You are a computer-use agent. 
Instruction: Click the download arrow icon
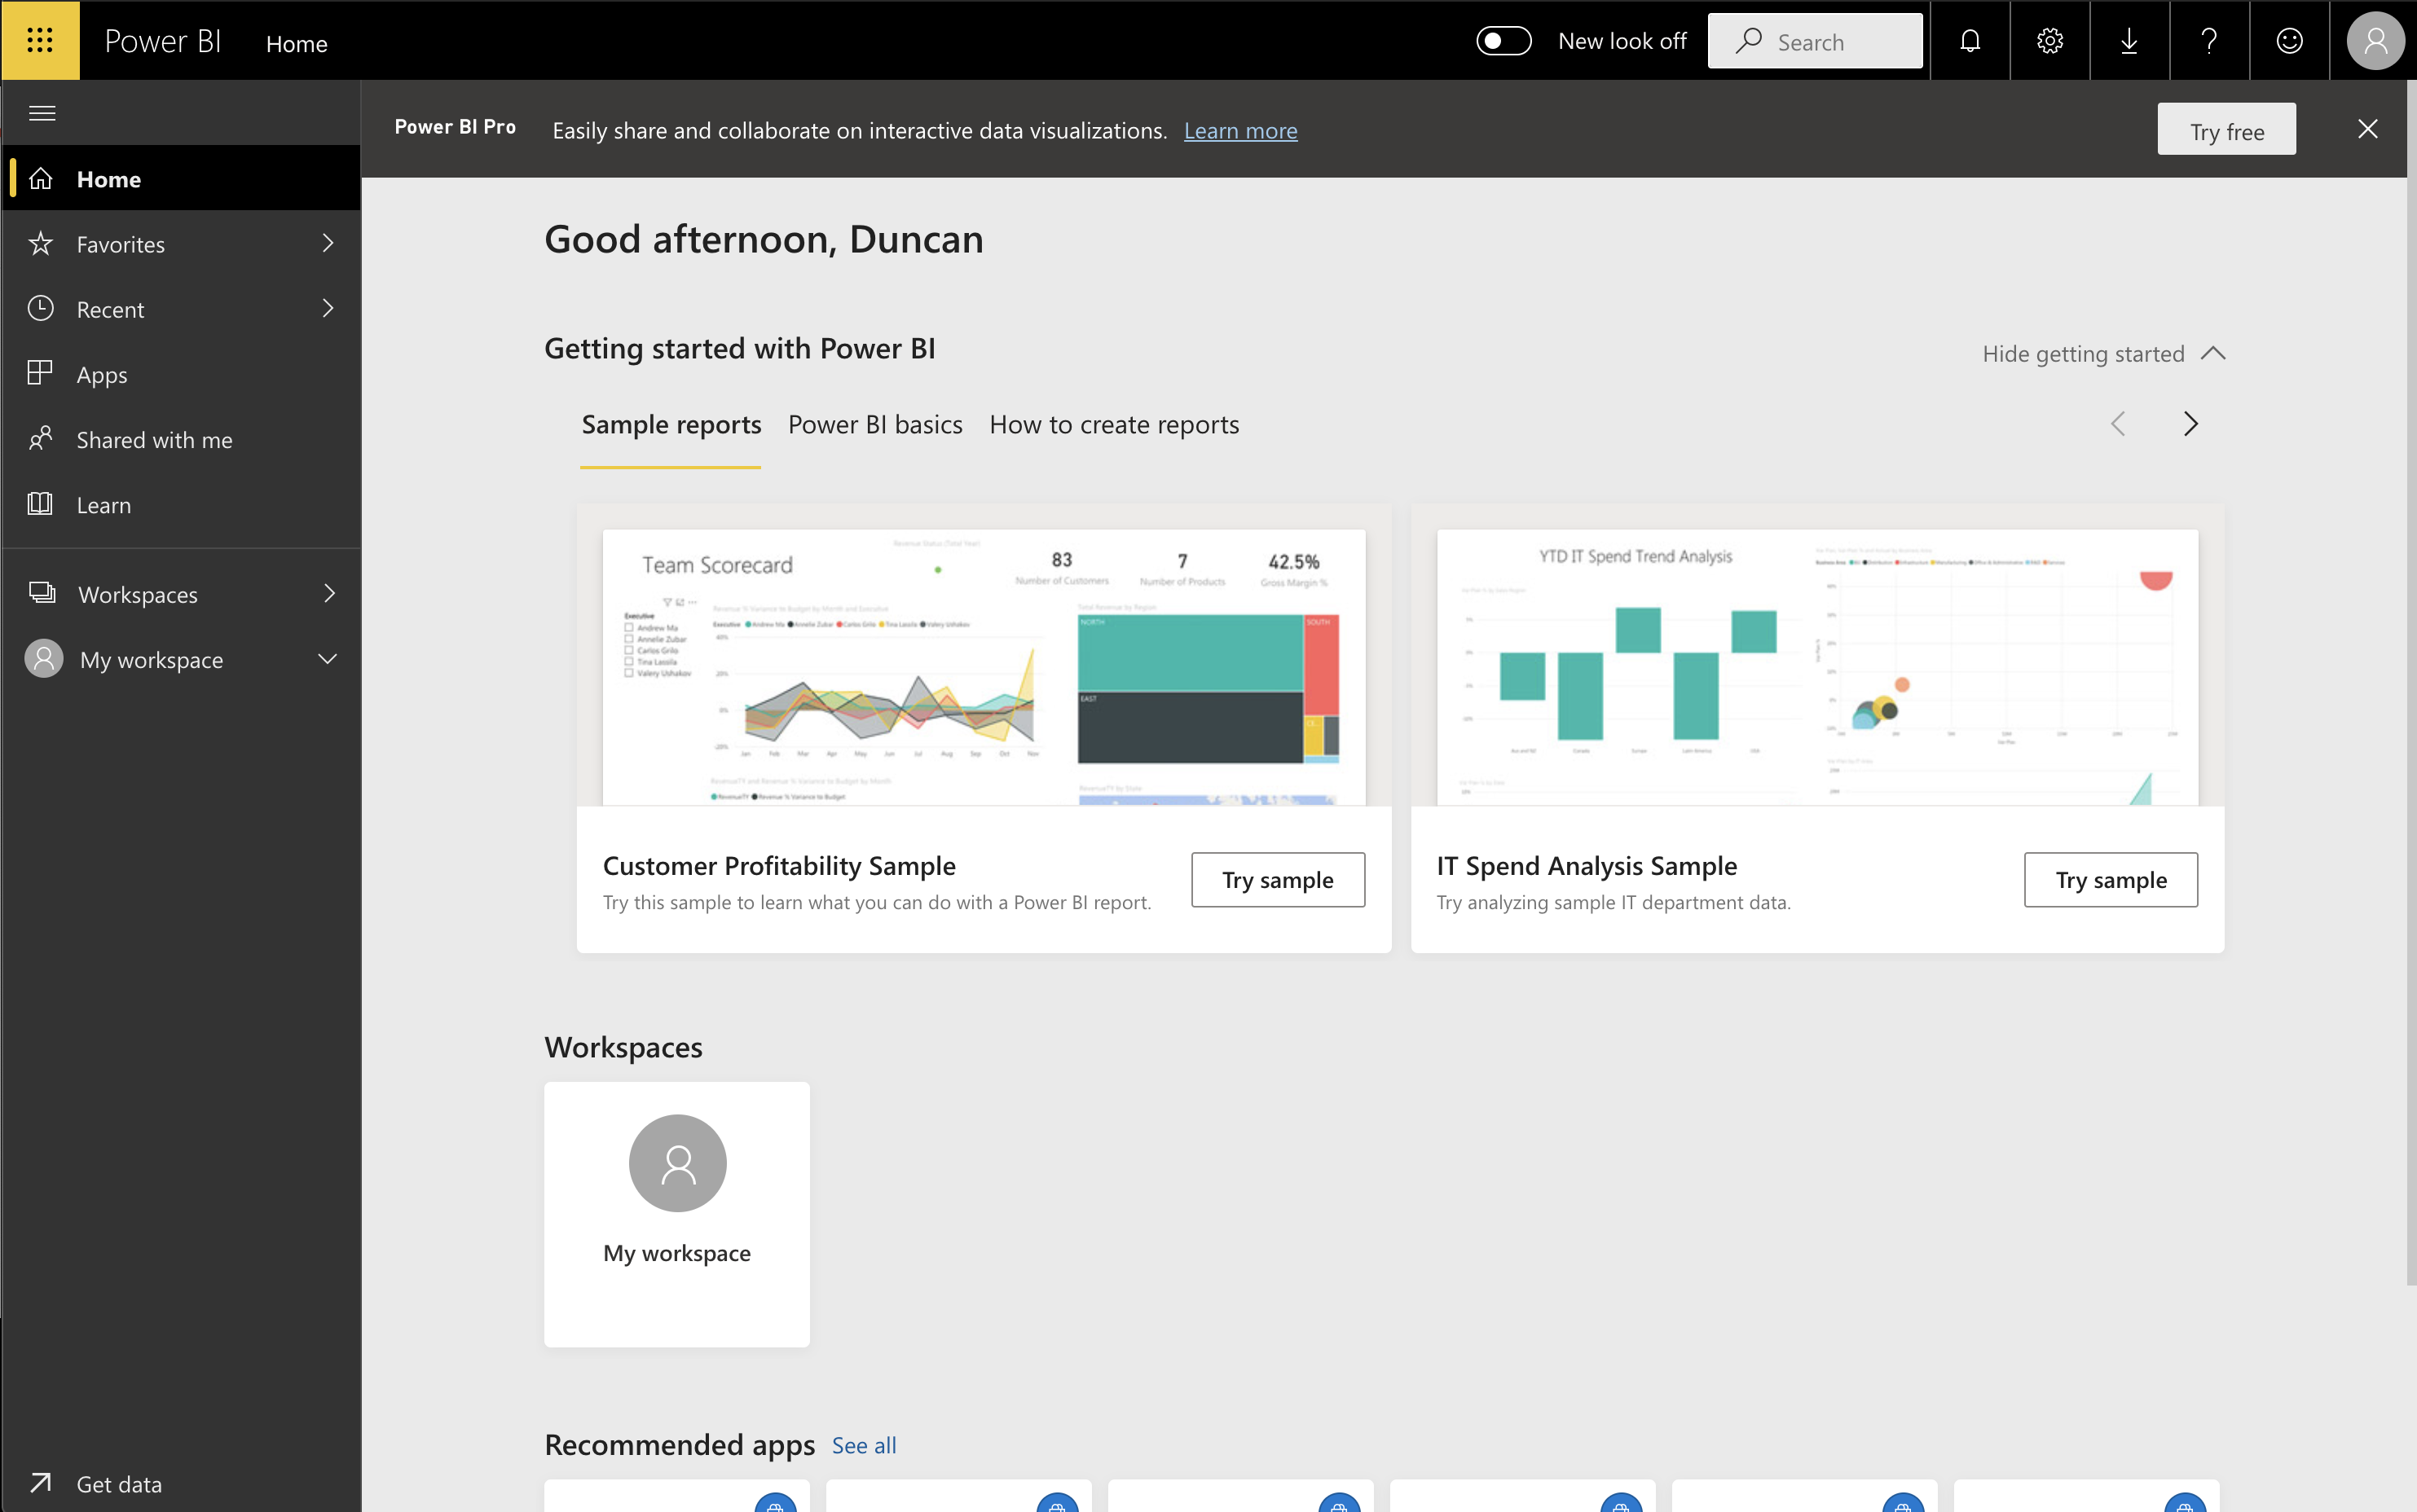(x=2129, y=41)
